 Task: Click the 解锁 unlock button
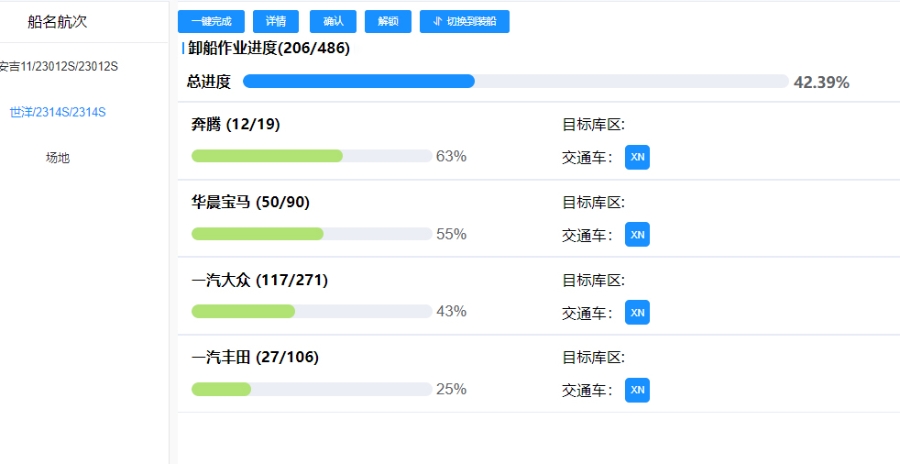[x=388, y=21]
